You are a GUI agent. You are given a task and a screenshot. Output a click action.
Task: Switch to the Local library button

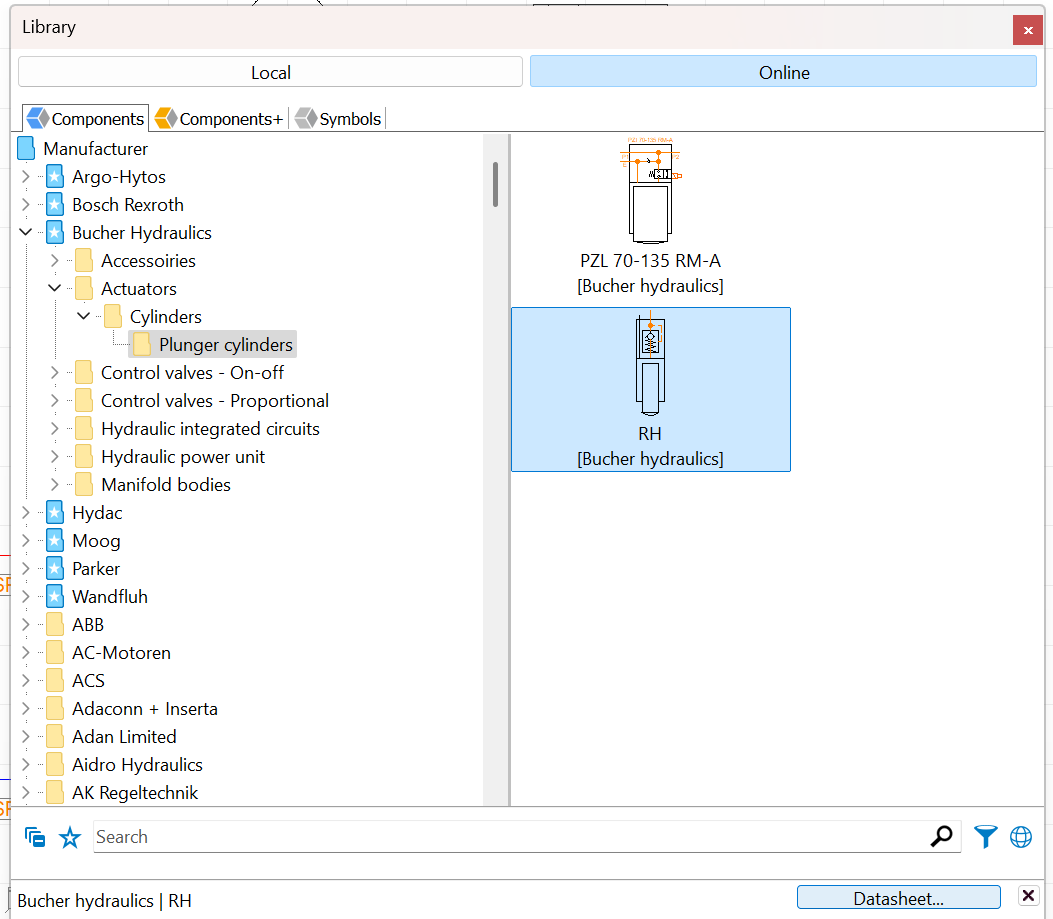point(270,72)
